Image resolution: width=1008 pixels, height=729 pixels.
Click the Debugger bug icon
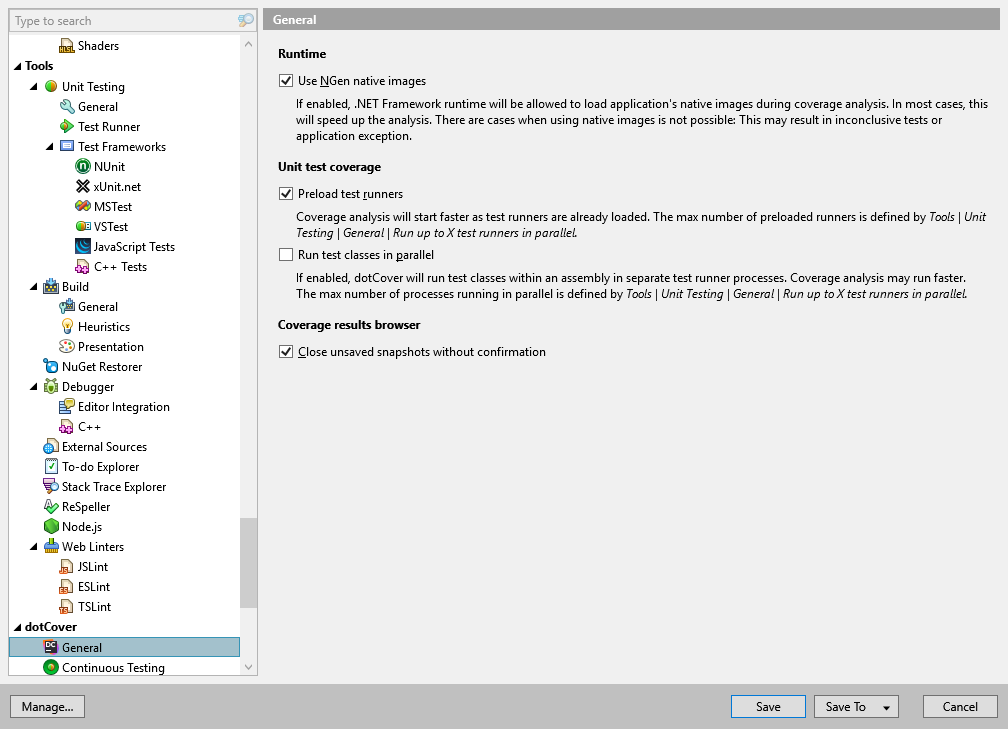[51, 386]
